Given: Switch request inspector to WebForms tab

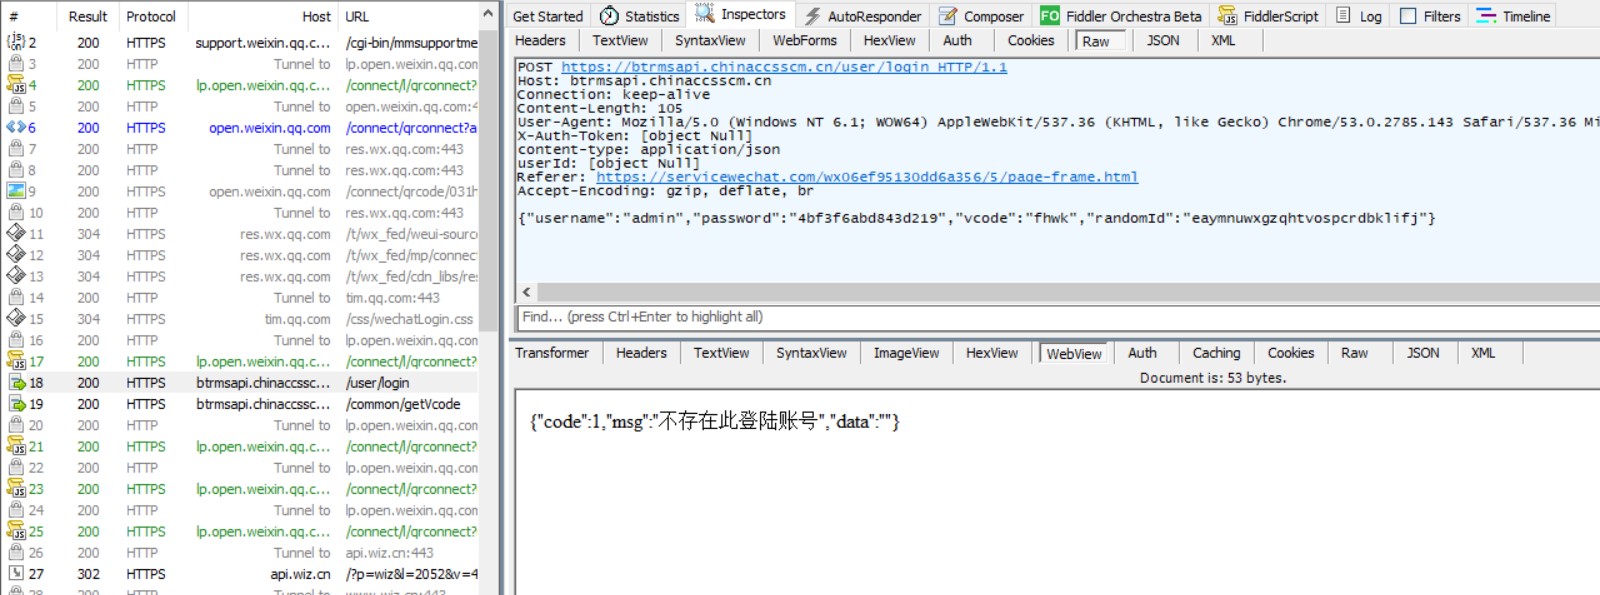Looking at the screenshot, I should coord(804,40).
